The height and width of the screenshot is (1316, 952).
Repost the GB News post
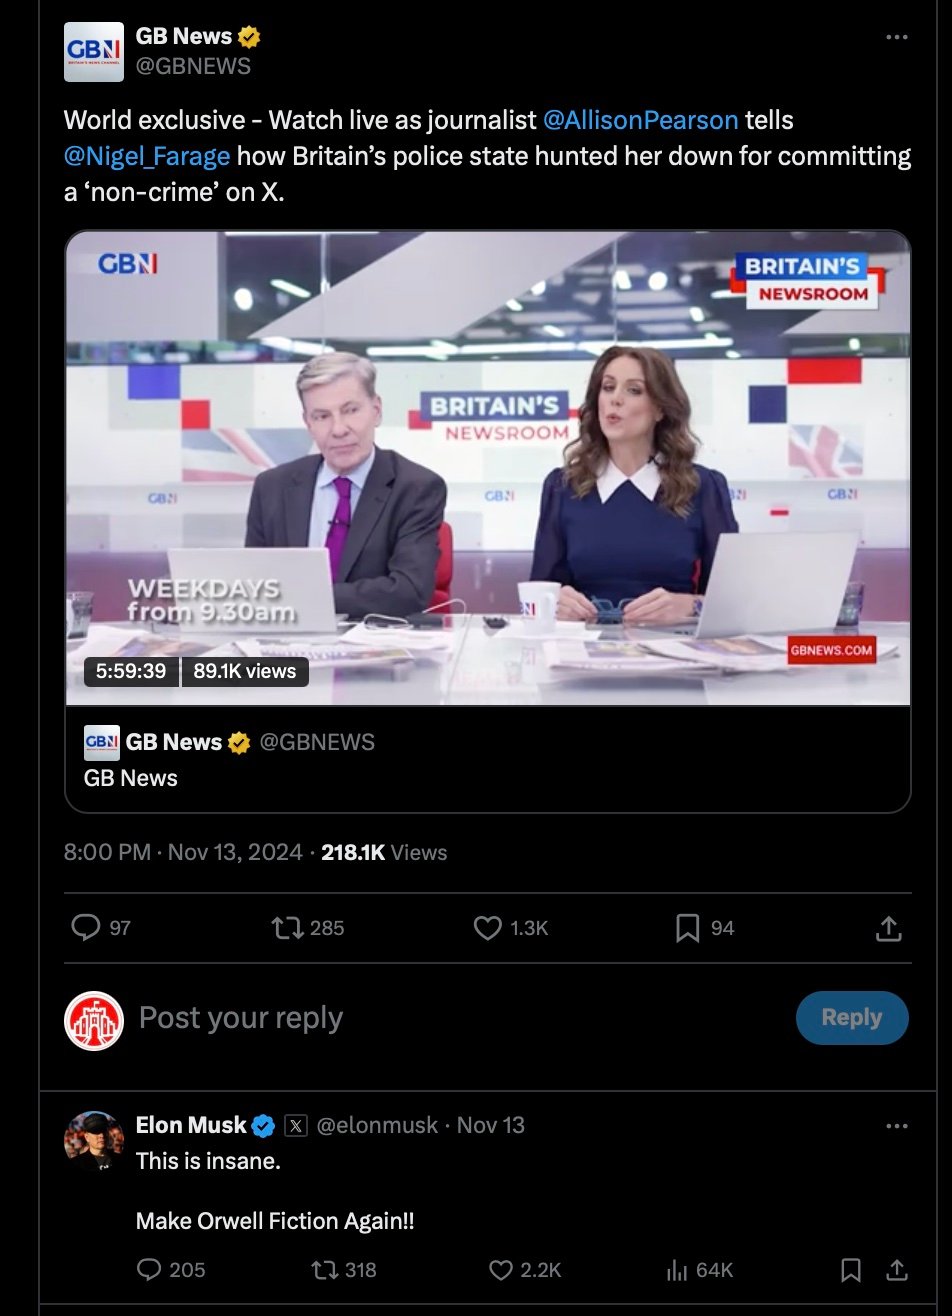pyautogui.click(x=287, y=928)
